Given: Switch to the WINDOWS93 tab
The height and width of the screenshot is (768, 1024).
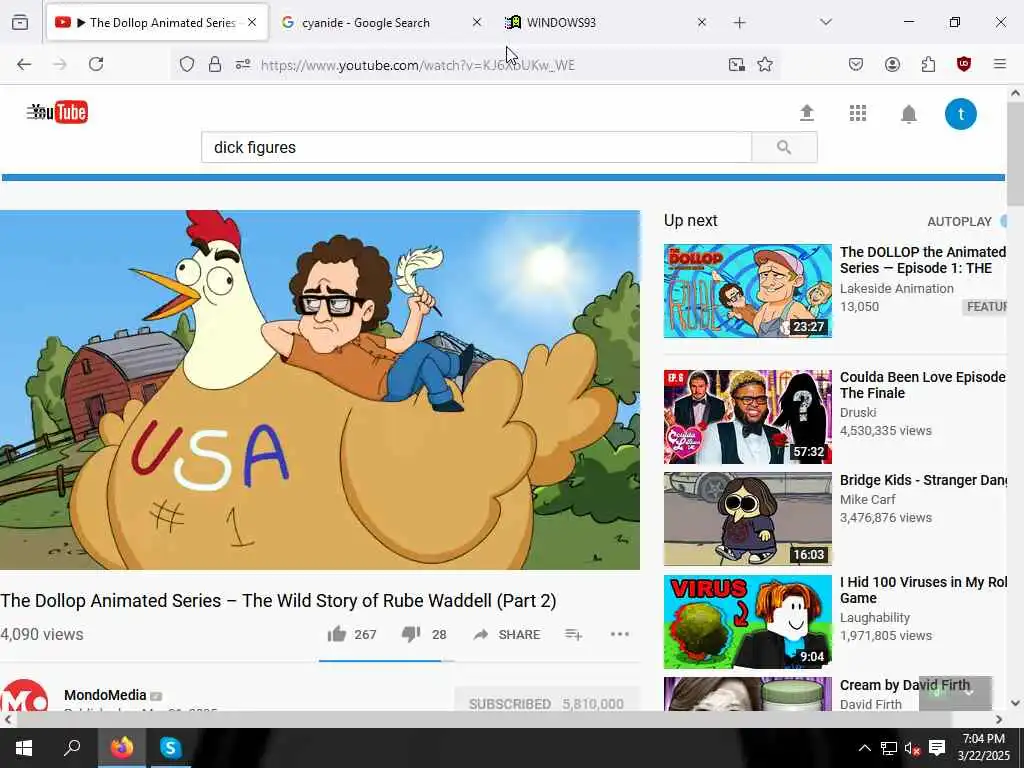Looking at the screenshot, I should tap(561, 23).
